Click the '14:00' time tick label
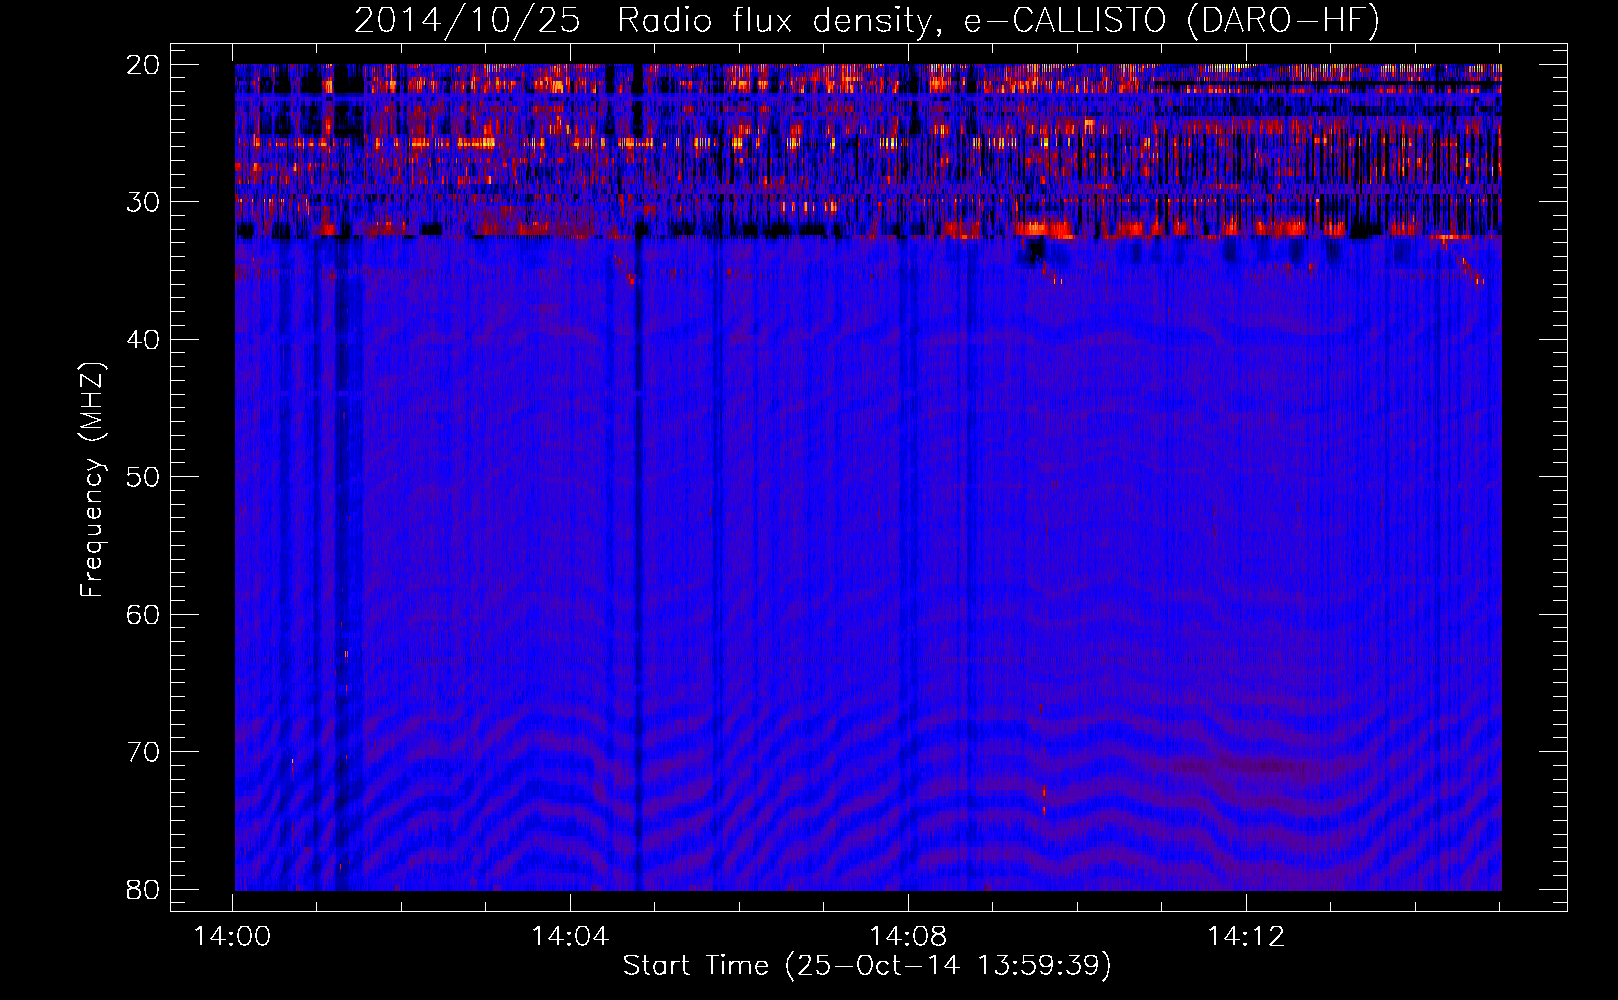Screen dimensions: 1618x1000 coord(233,937)
